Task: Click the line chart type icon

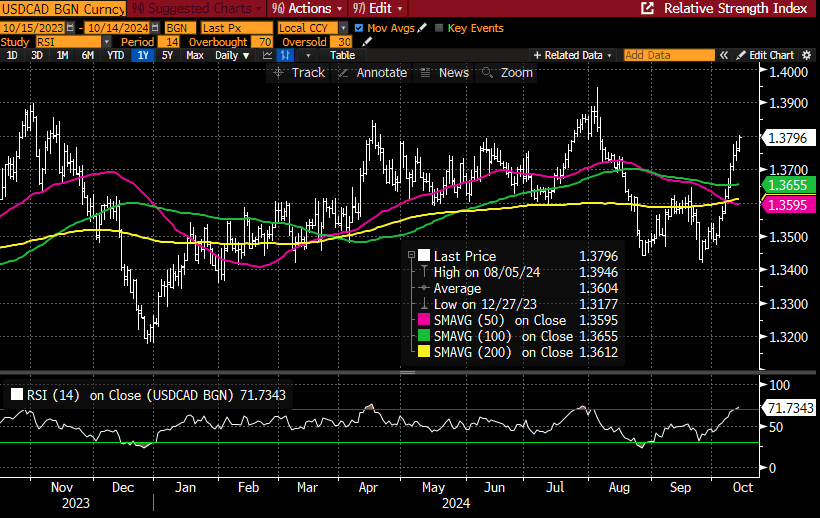Action: pyautogui.click(x=269, y=55)
